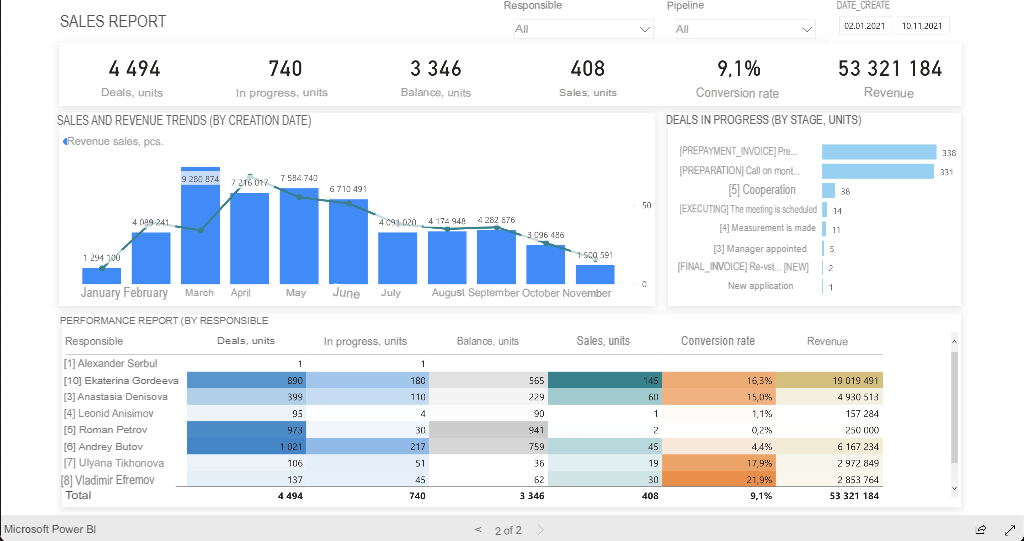Edit start date 02.01.2021 field
Viewport: 1024px width, 541px height.
pos(865,26)
